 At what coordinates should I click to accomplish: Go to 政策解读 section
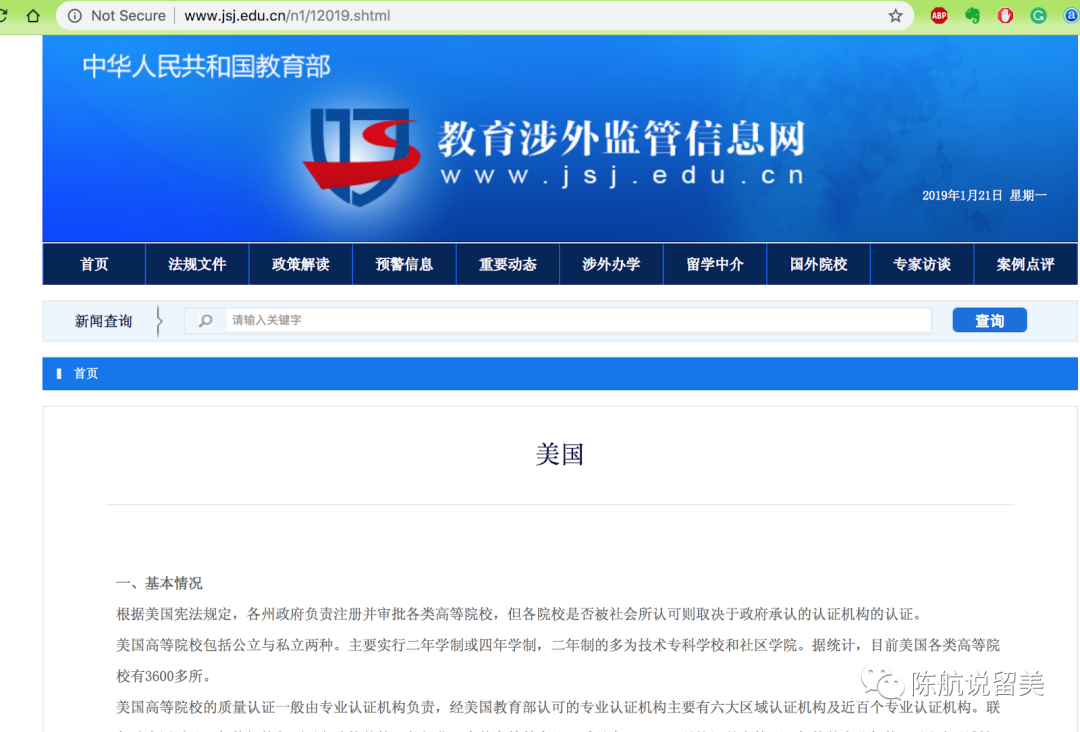(x=301, y=265)
